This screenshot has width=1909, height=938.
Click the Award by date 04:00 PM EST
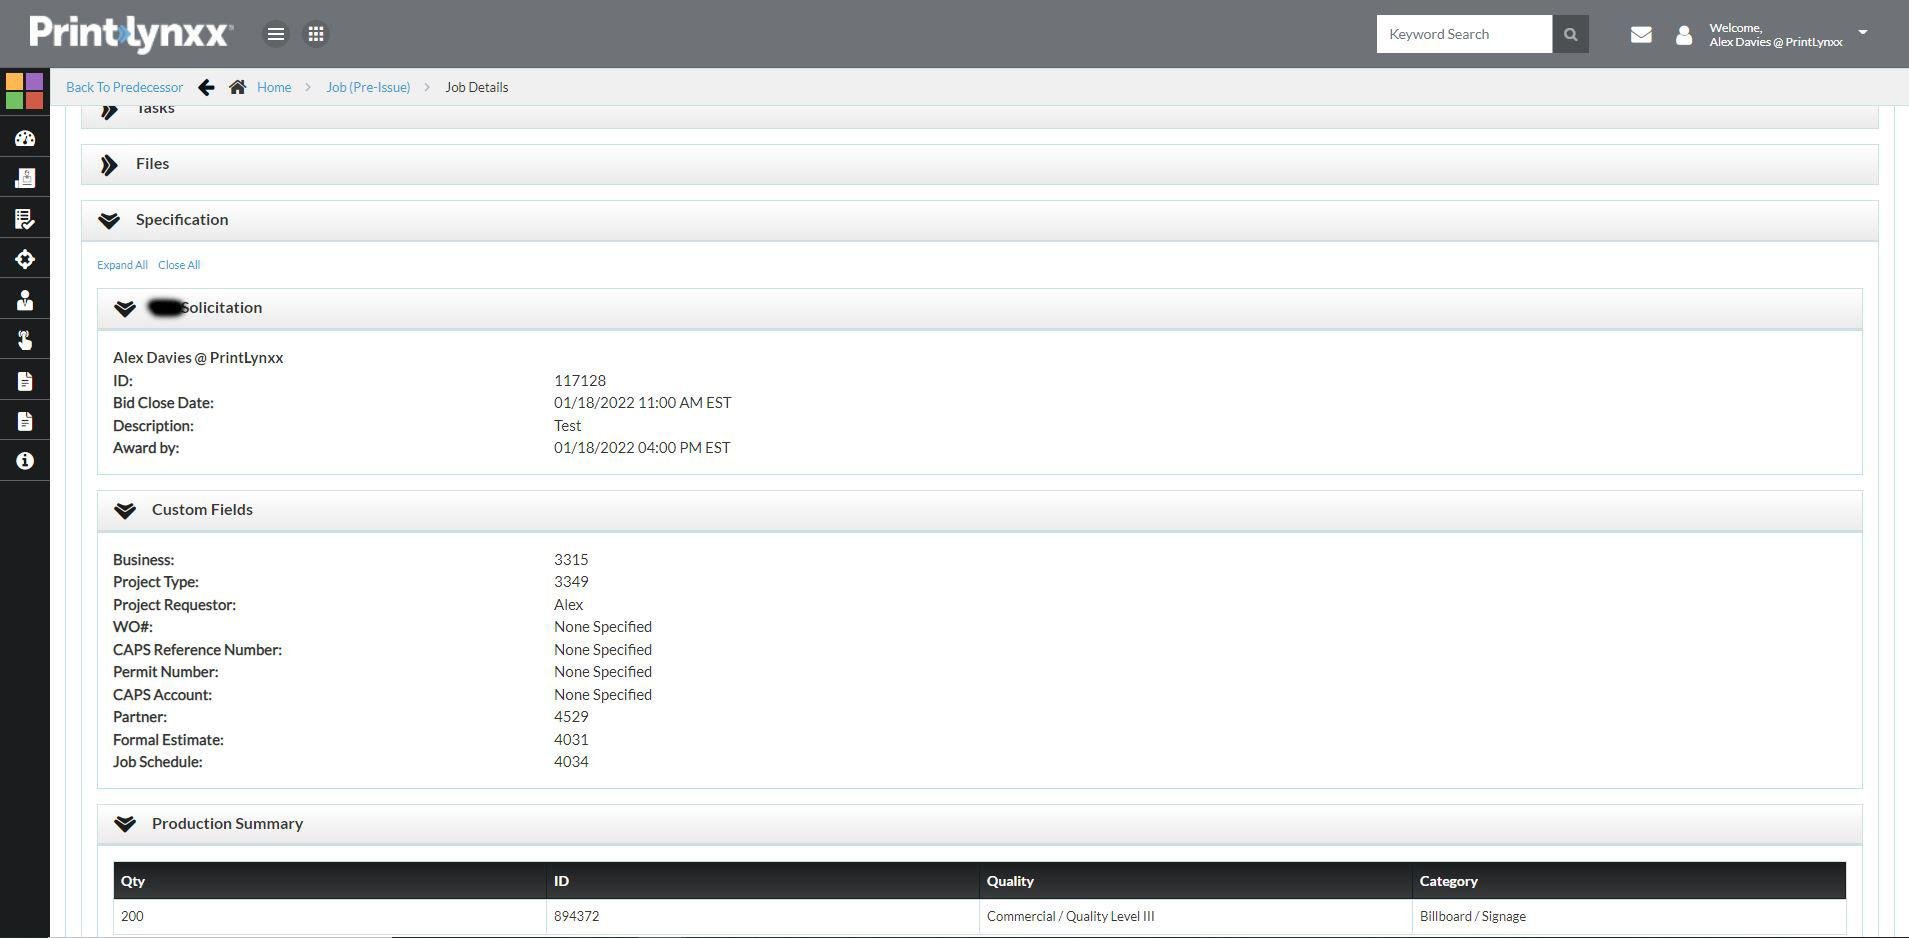[642, 448]
